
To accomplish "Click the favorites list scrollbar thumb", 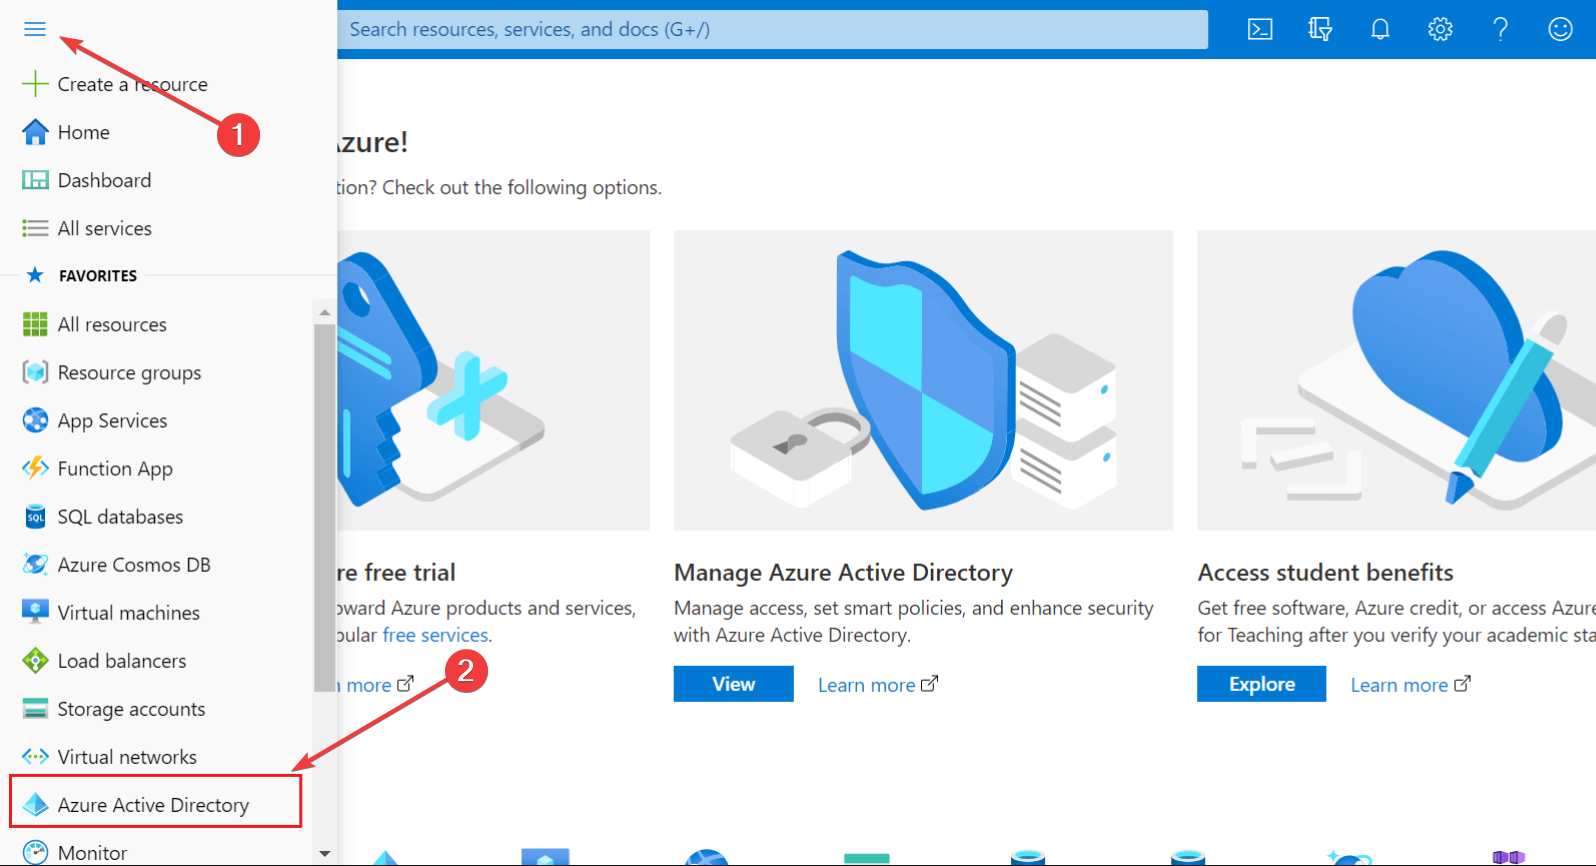I will [324, 507].
